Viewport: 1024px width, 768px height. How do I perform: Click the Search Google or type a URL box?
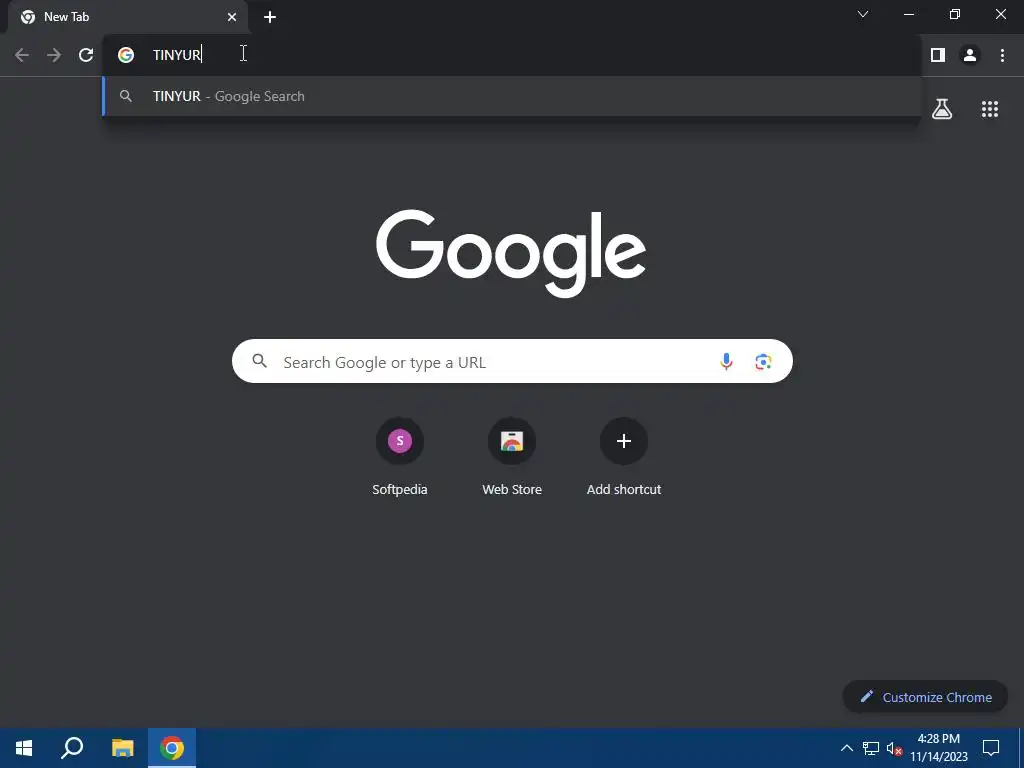(x=512, y=361)
